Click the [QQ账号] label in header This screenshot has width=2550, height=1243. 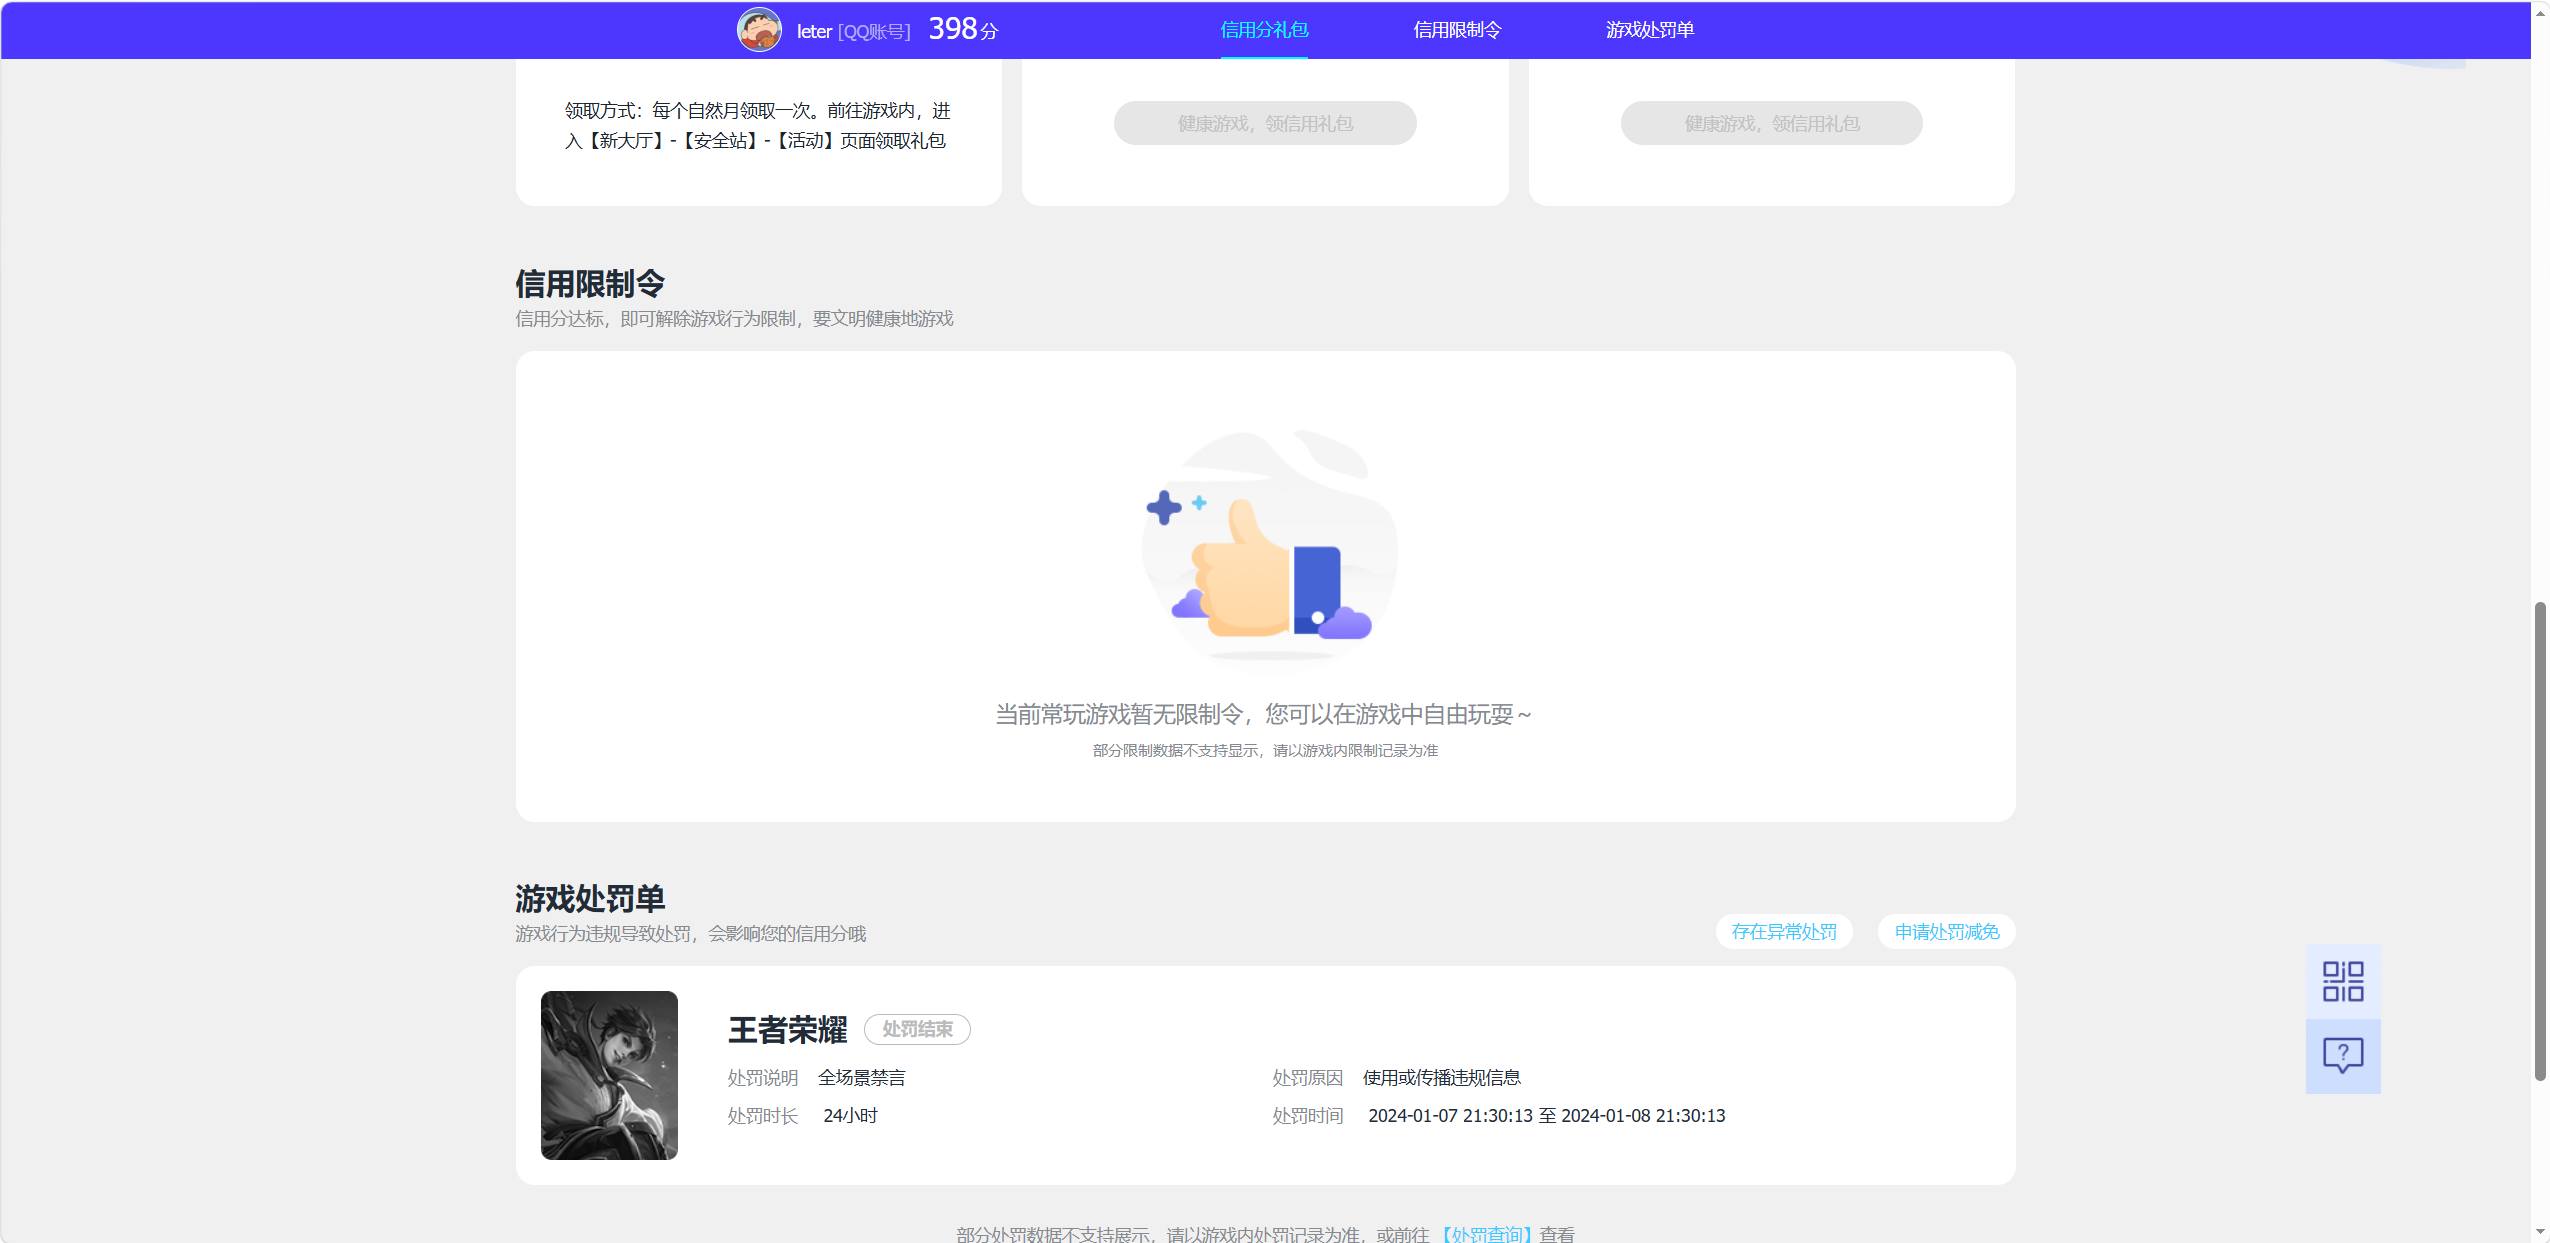click(874, 31)
